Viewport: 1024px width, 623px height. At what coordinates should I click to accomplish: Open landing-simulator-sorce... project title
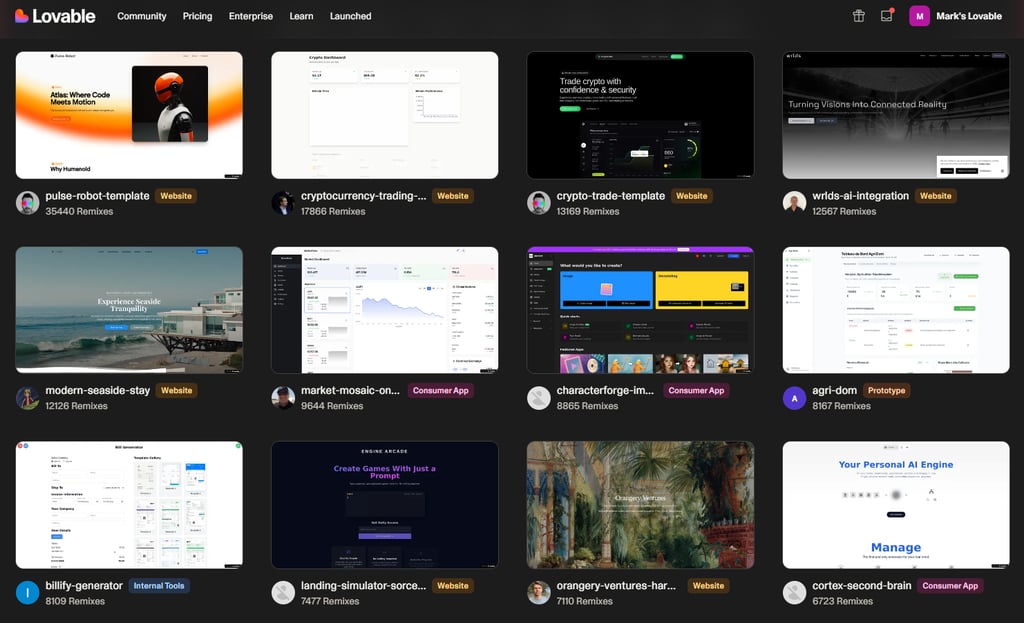click(x=363, y=585)
